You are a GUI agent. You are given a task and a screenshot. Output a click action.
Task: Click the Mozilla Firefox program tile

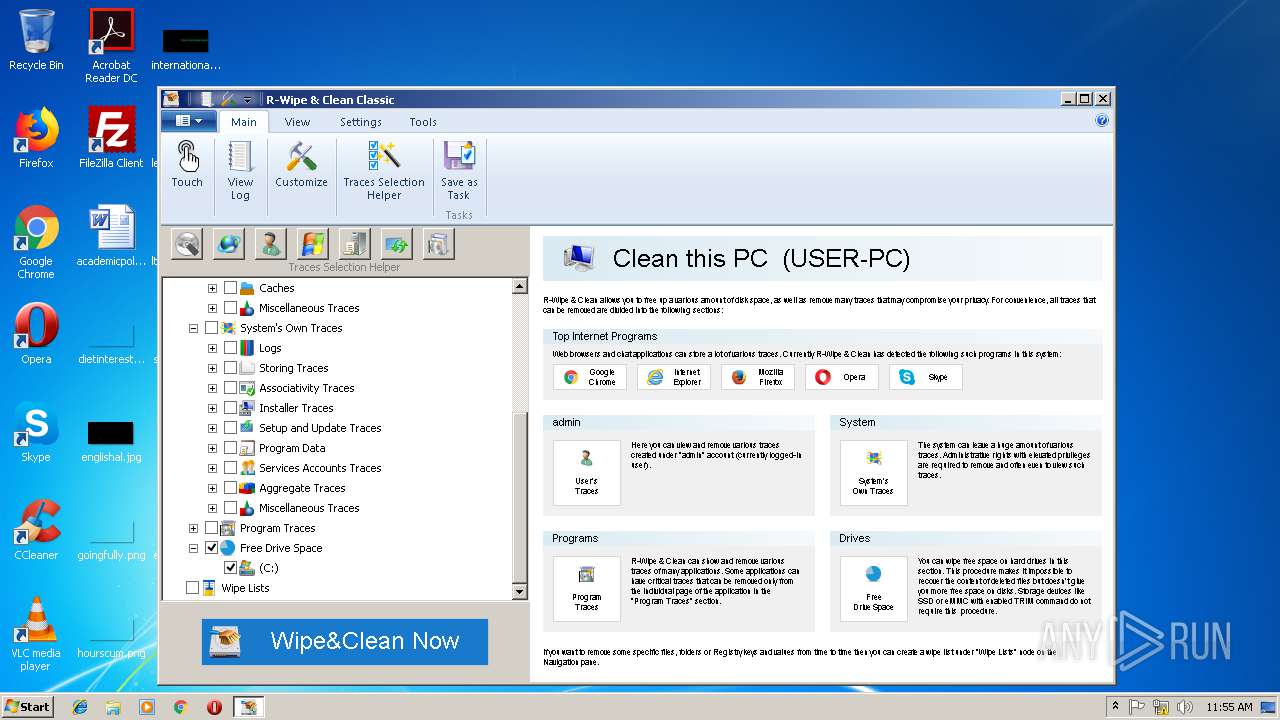click(x=758, y=377)
